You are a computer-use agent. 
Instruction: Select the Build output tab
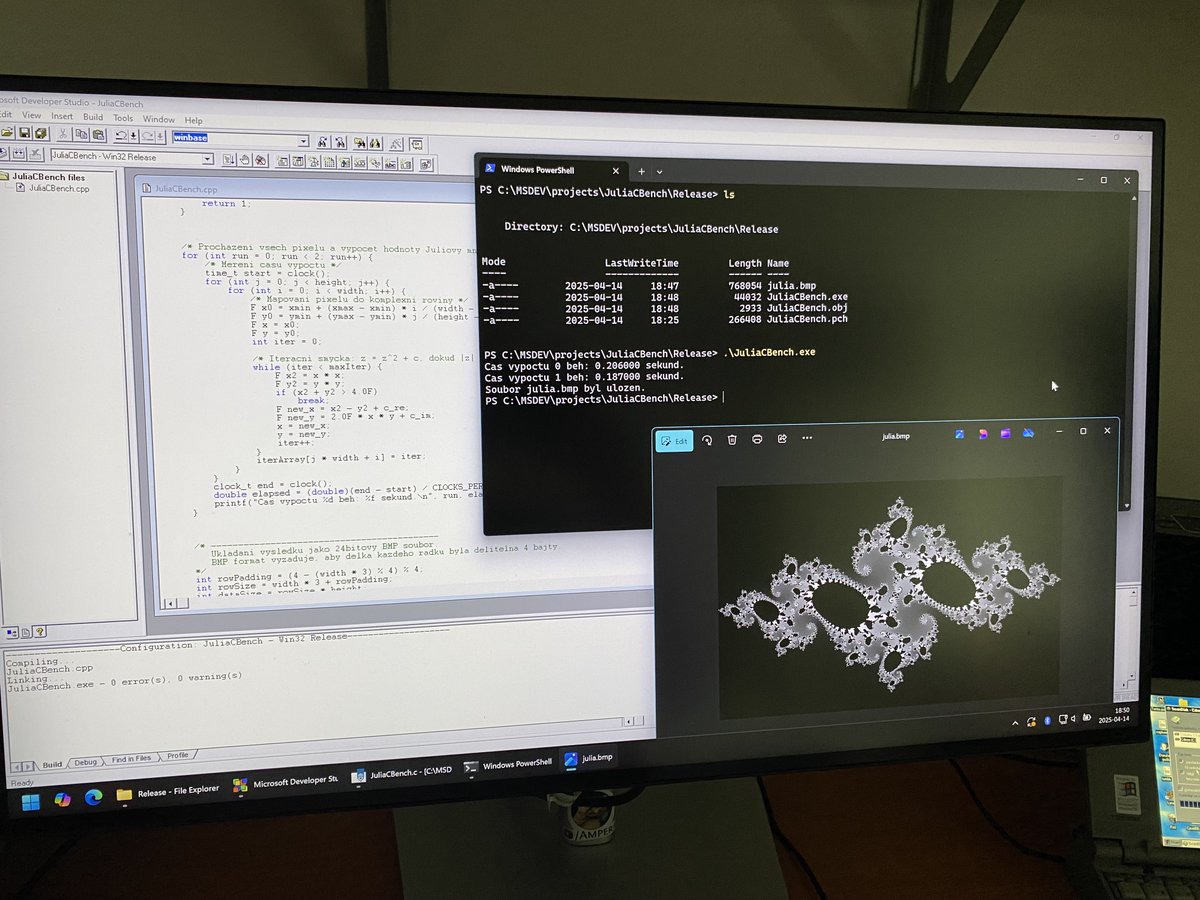(52, 764)
